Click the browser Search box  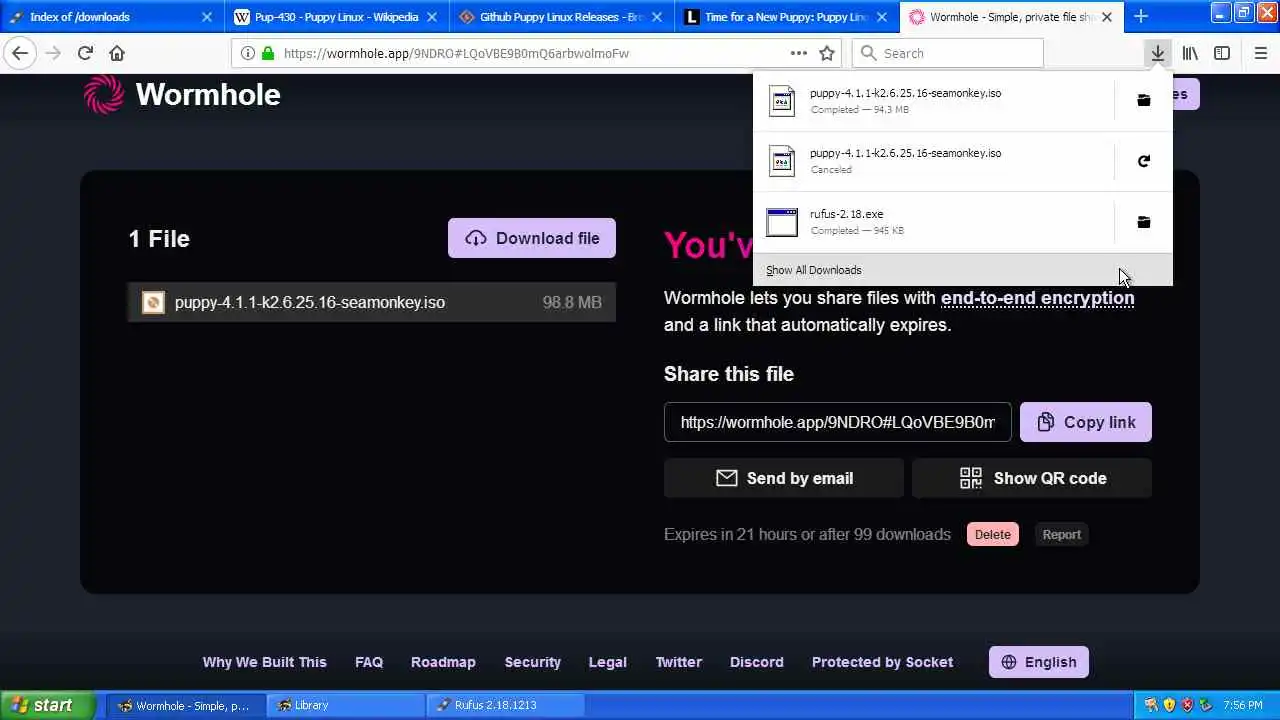(x=948, y=53)
